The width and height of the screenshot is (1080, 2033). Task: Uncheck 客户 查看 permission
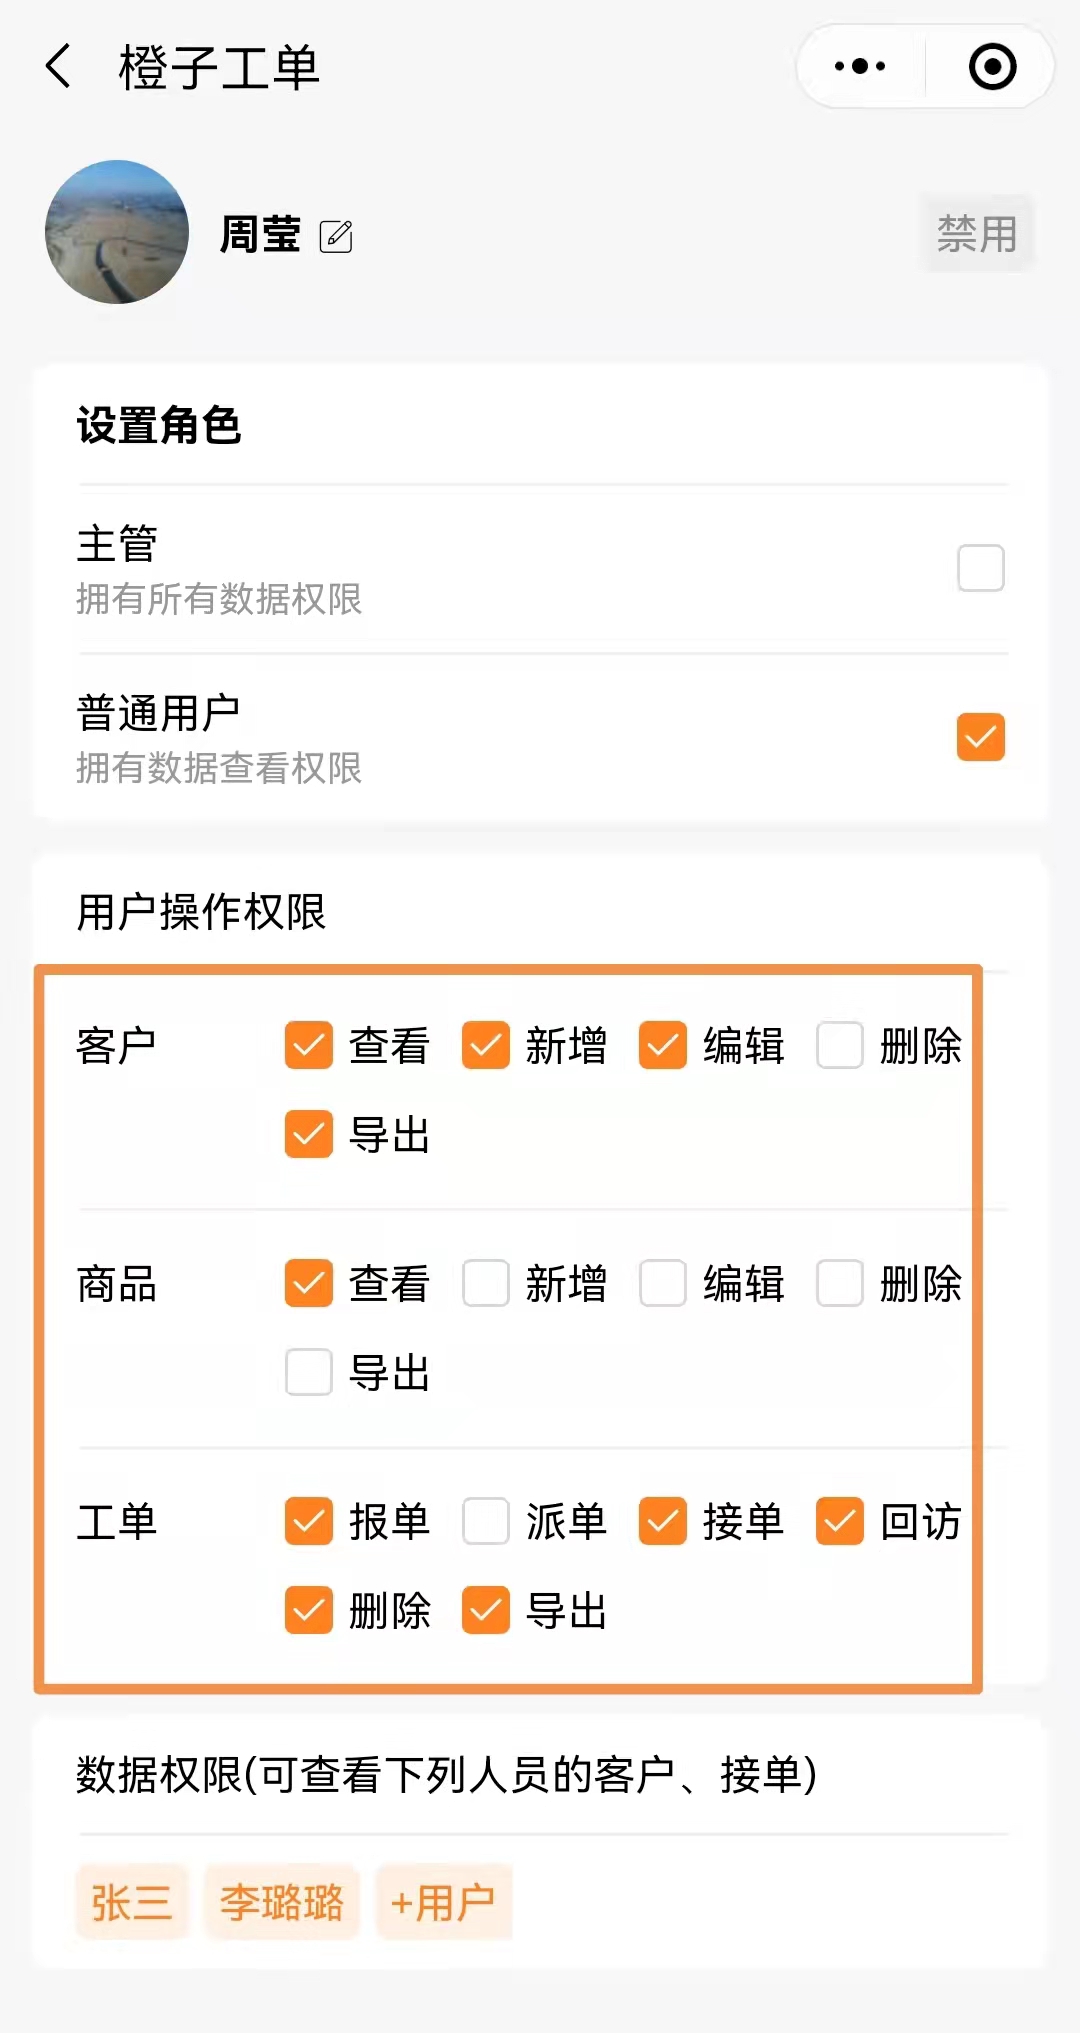coord(308,1045)
